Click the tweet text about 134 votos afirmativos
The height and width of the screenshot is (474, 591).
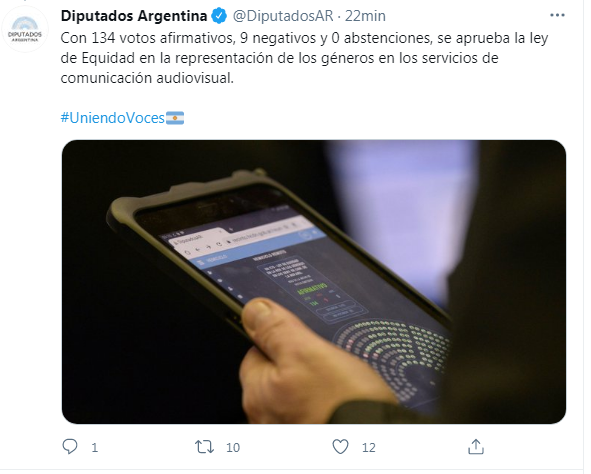(x=304, y=58)
